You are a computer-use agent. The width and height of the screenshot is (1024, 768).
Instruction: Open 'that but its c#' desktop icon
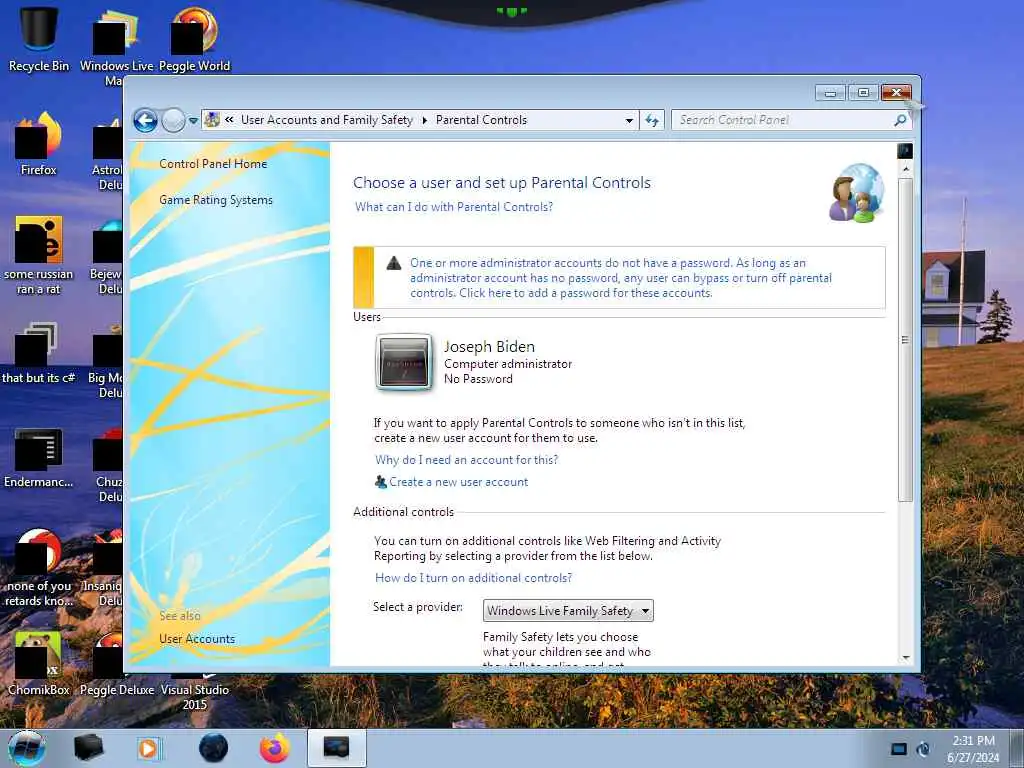(39, 353)
